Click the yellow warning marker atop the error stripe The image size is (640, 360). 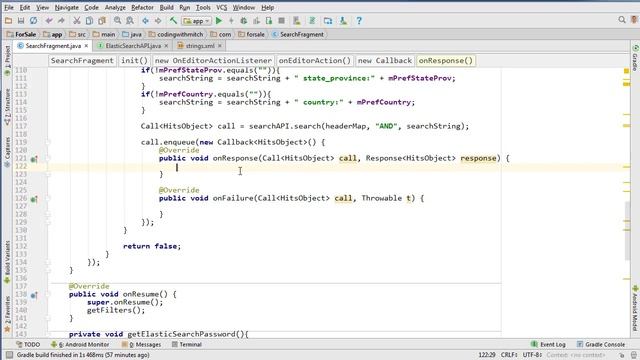[x=627, y=71]
